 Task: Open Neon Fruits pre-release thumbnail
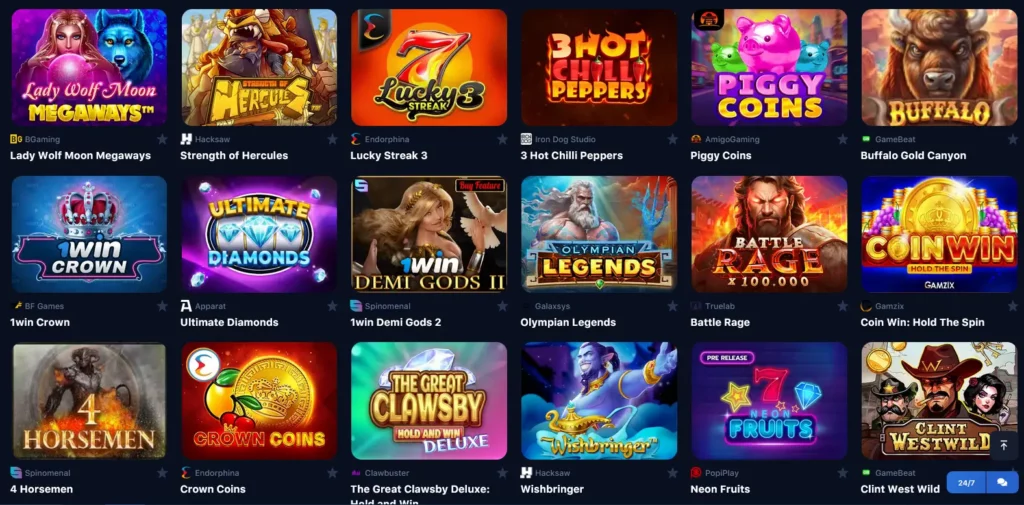[x=769, y=401]
